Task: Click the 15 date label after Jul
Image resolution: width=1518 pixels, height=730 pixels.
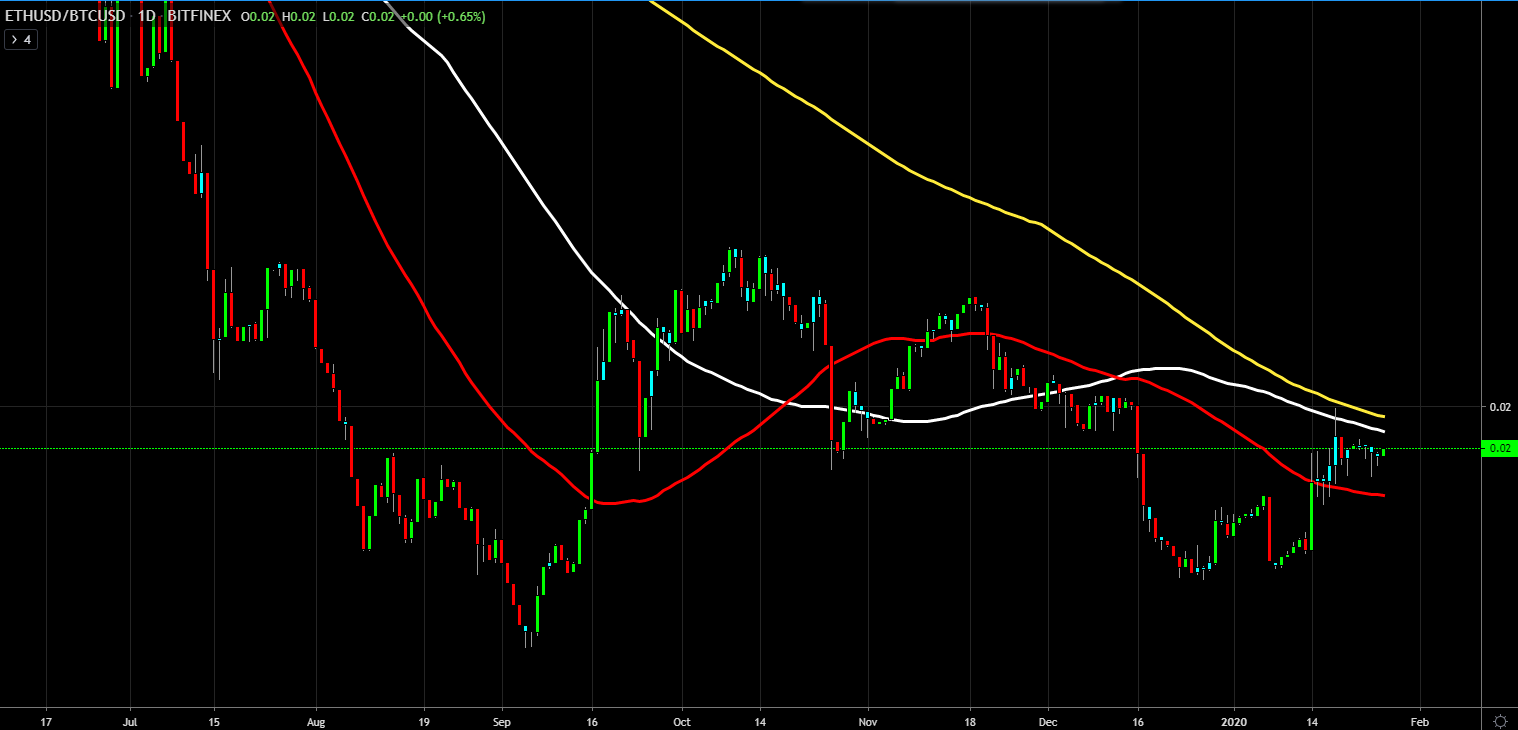Action: (x=213, y=720)
